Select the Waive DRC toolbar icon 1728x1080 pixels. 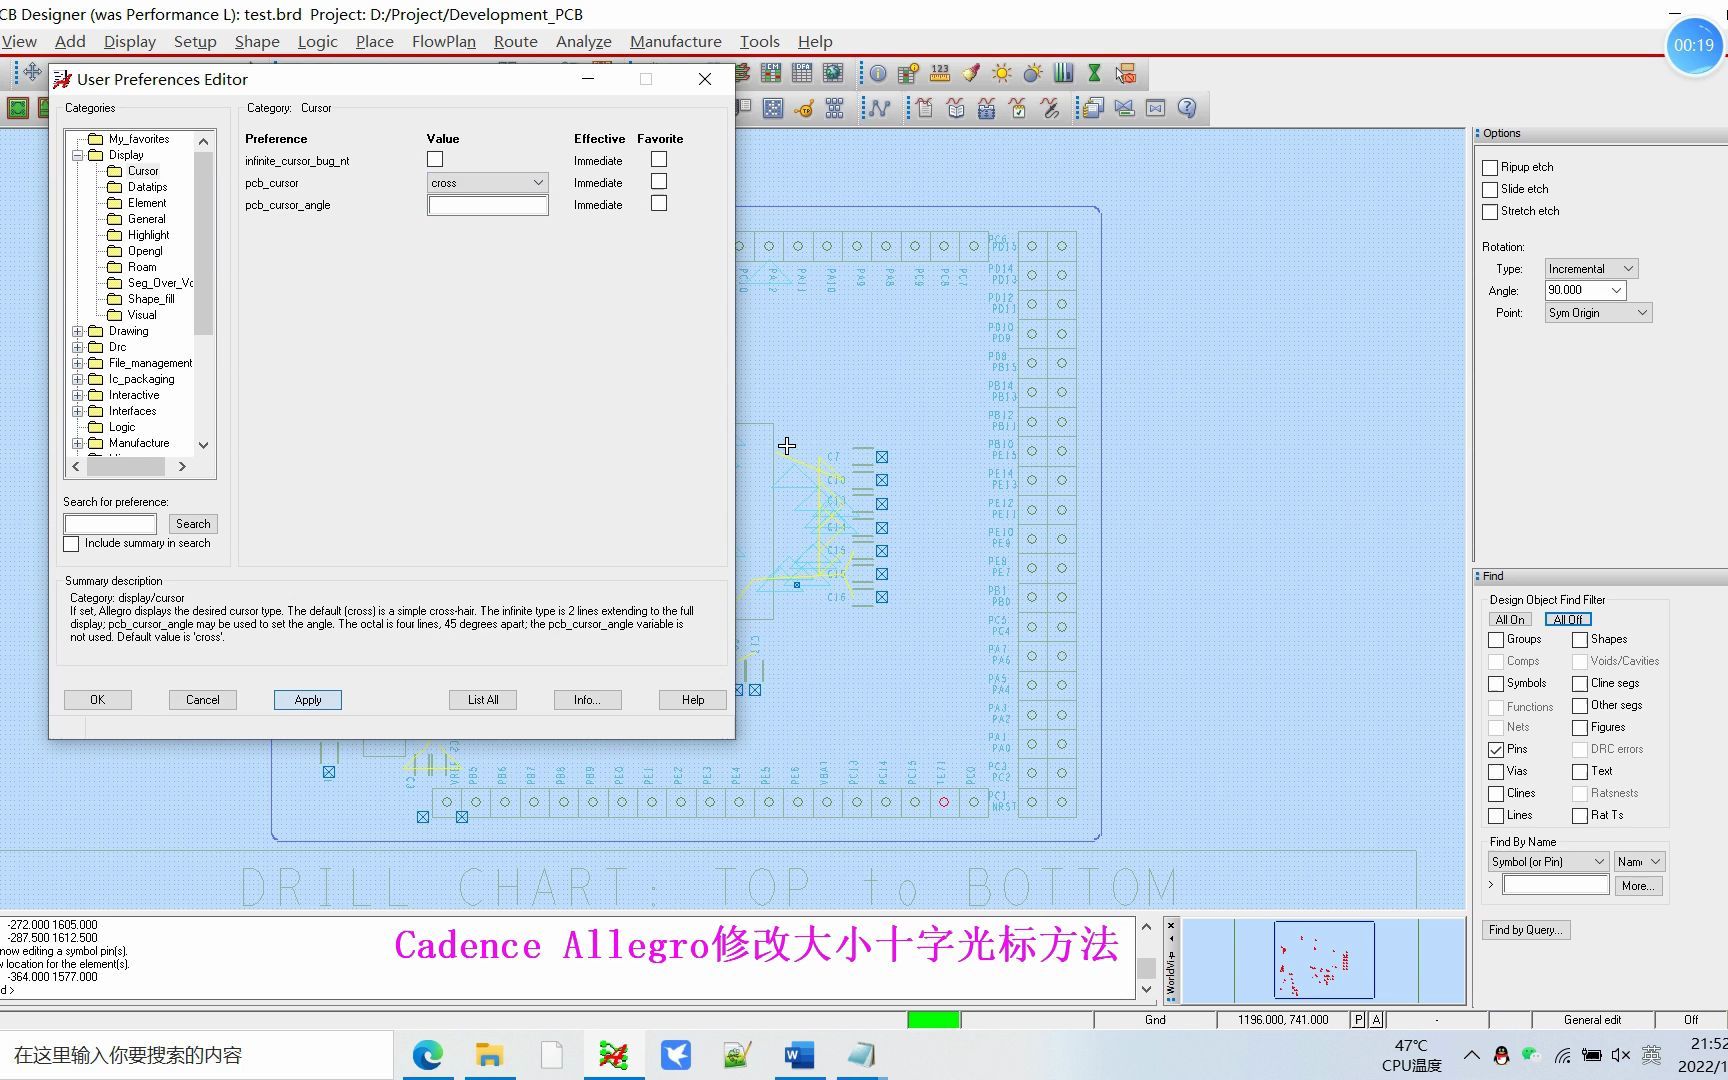1126,73
